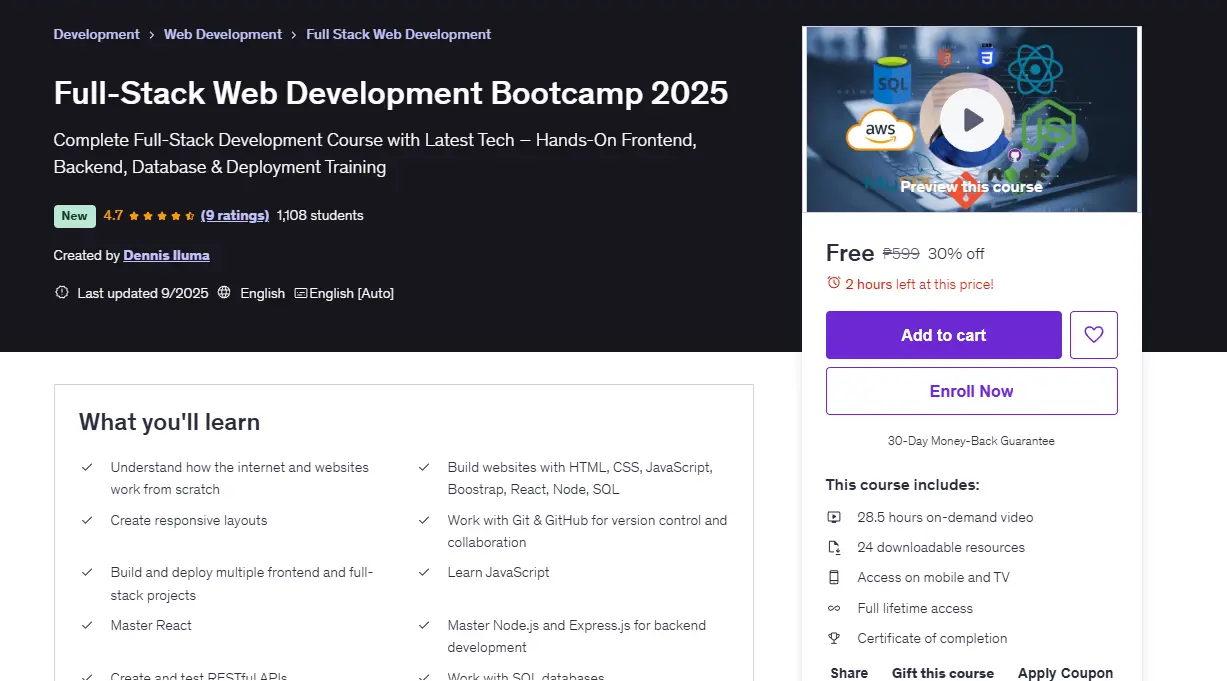
Task: Click first breadcrumb chevron after Development
Action: 152,35
